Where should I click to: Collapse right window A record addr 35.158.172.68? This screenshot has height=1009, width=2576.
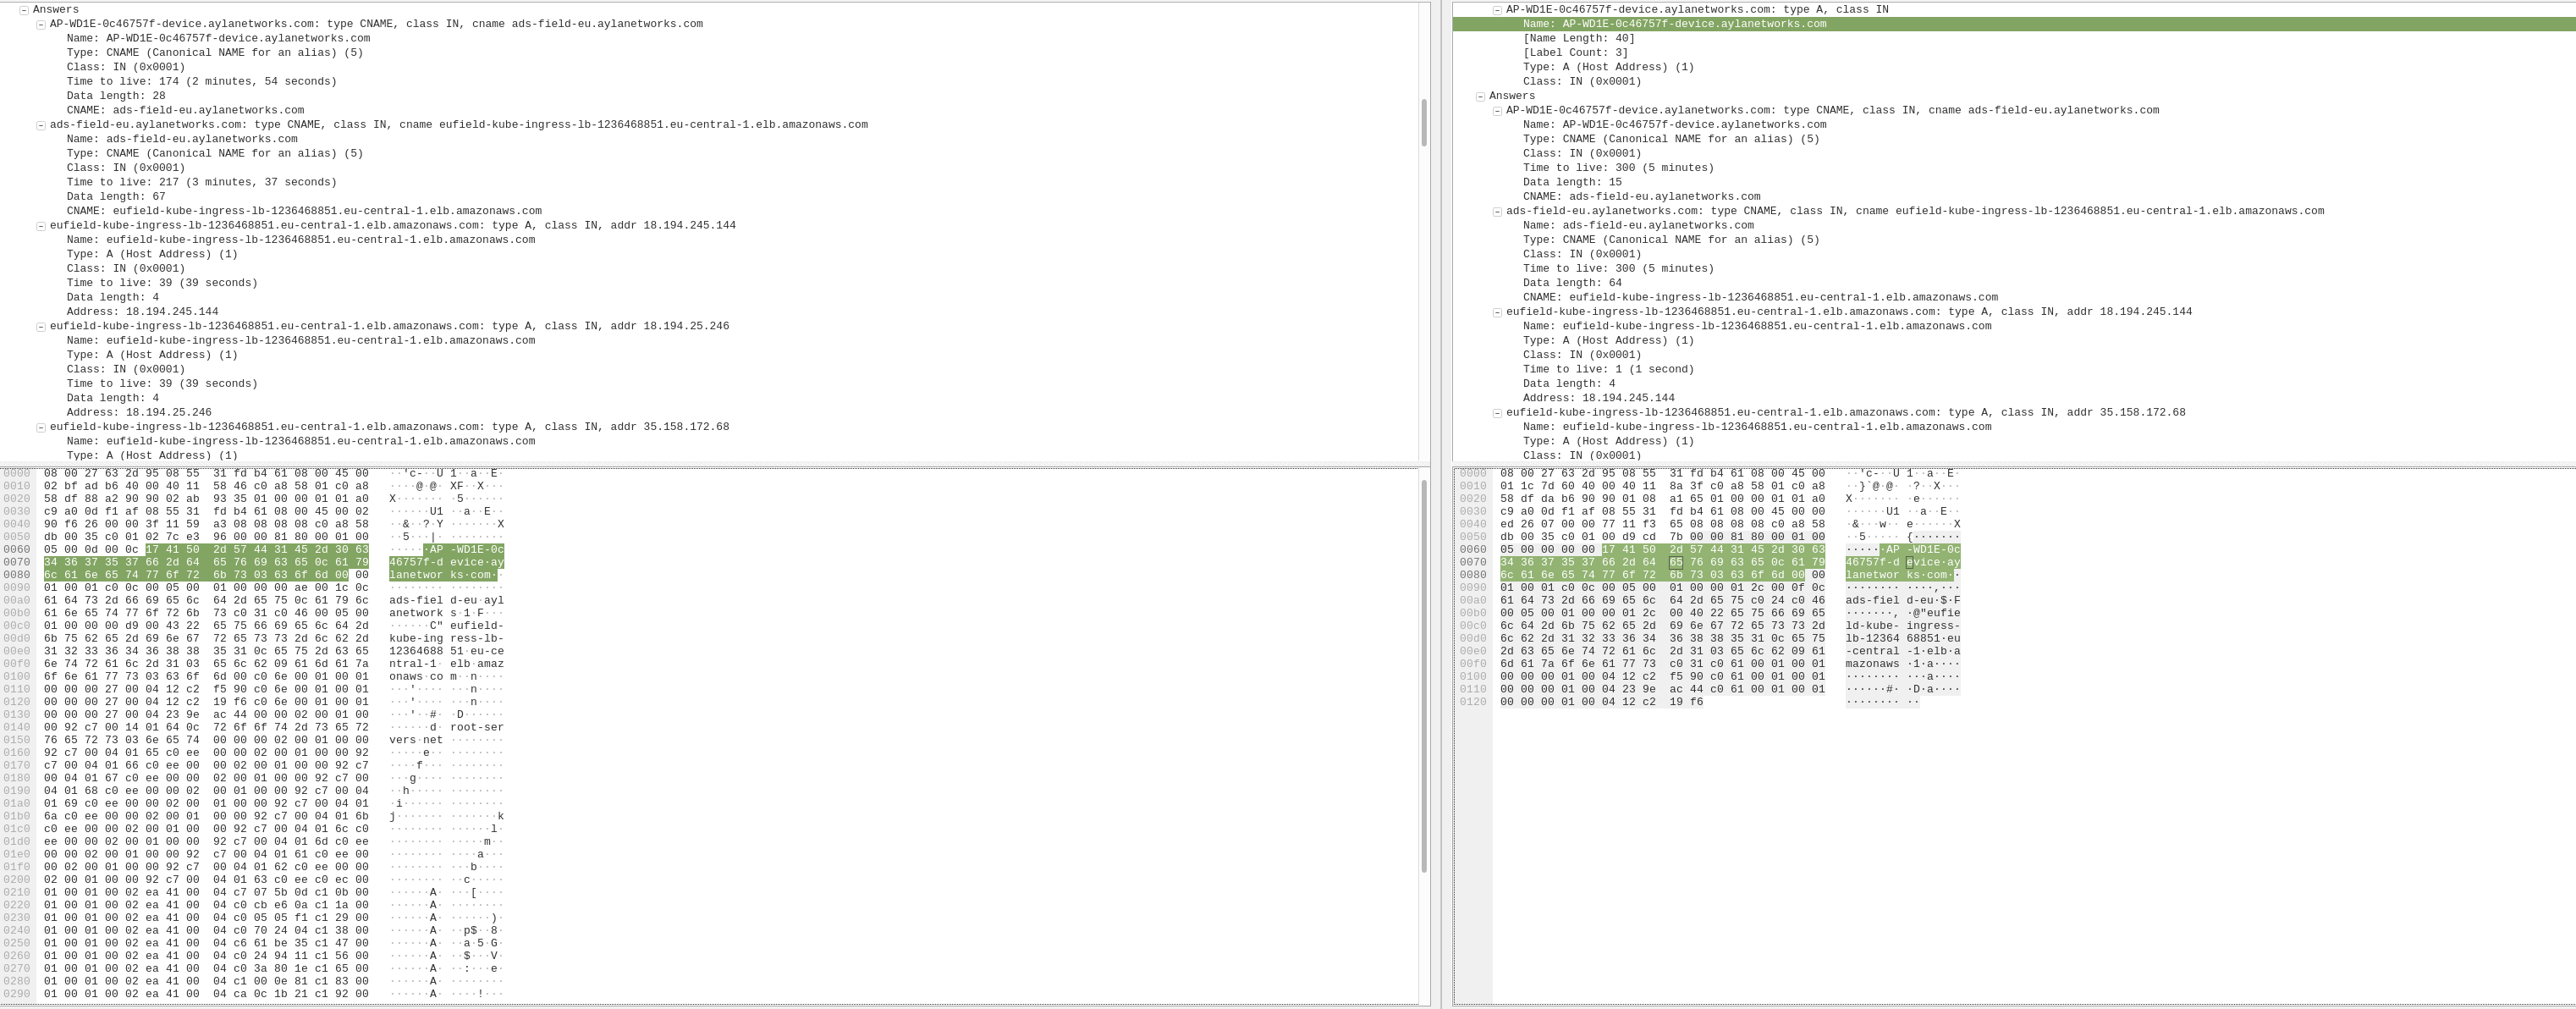coord(1497,413)
